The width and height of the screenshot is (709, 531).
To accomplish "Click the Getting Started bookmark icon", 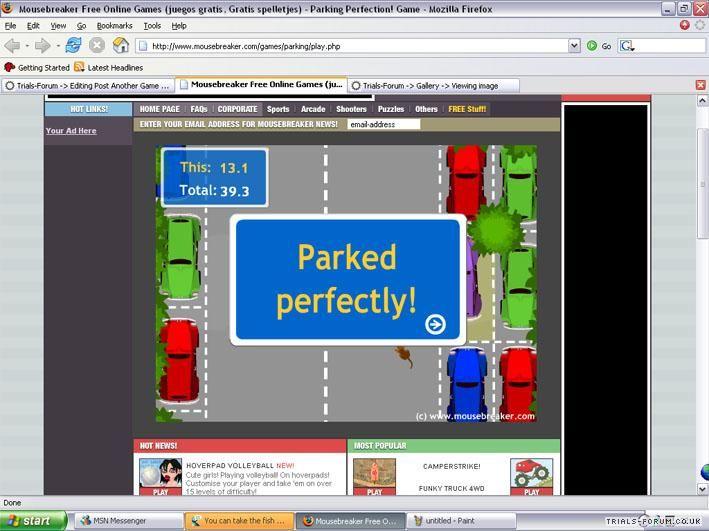I will point(9,67).
